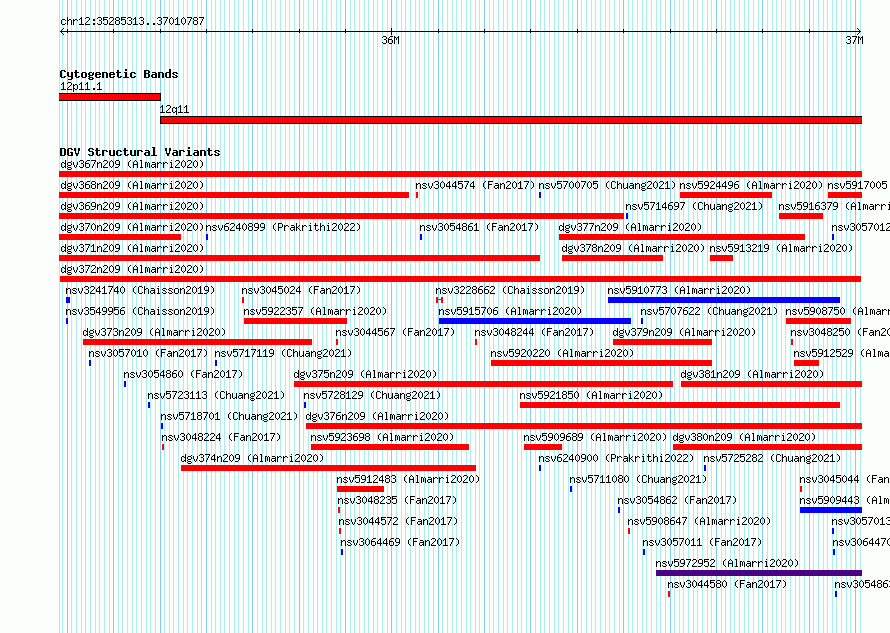Select nsv3048235 (Fan2017) label
The image size is (890, 633).
397,500
